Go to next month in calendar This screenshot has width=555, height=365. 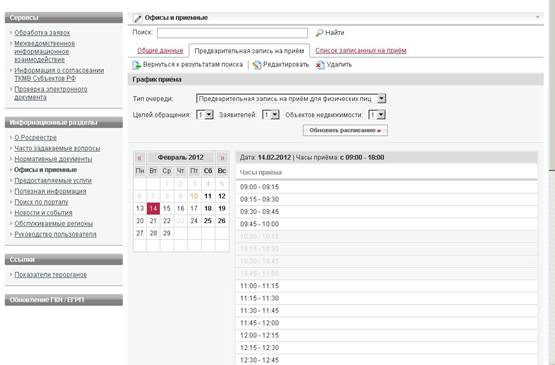tap(222, 158)
